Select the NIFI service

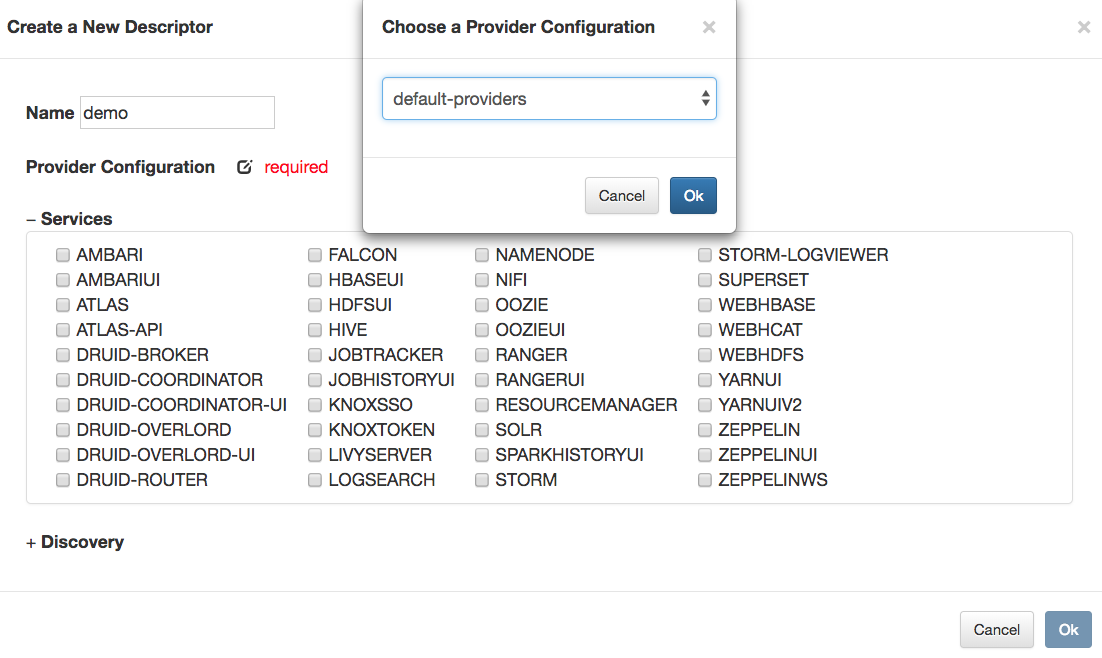(482, 279)
